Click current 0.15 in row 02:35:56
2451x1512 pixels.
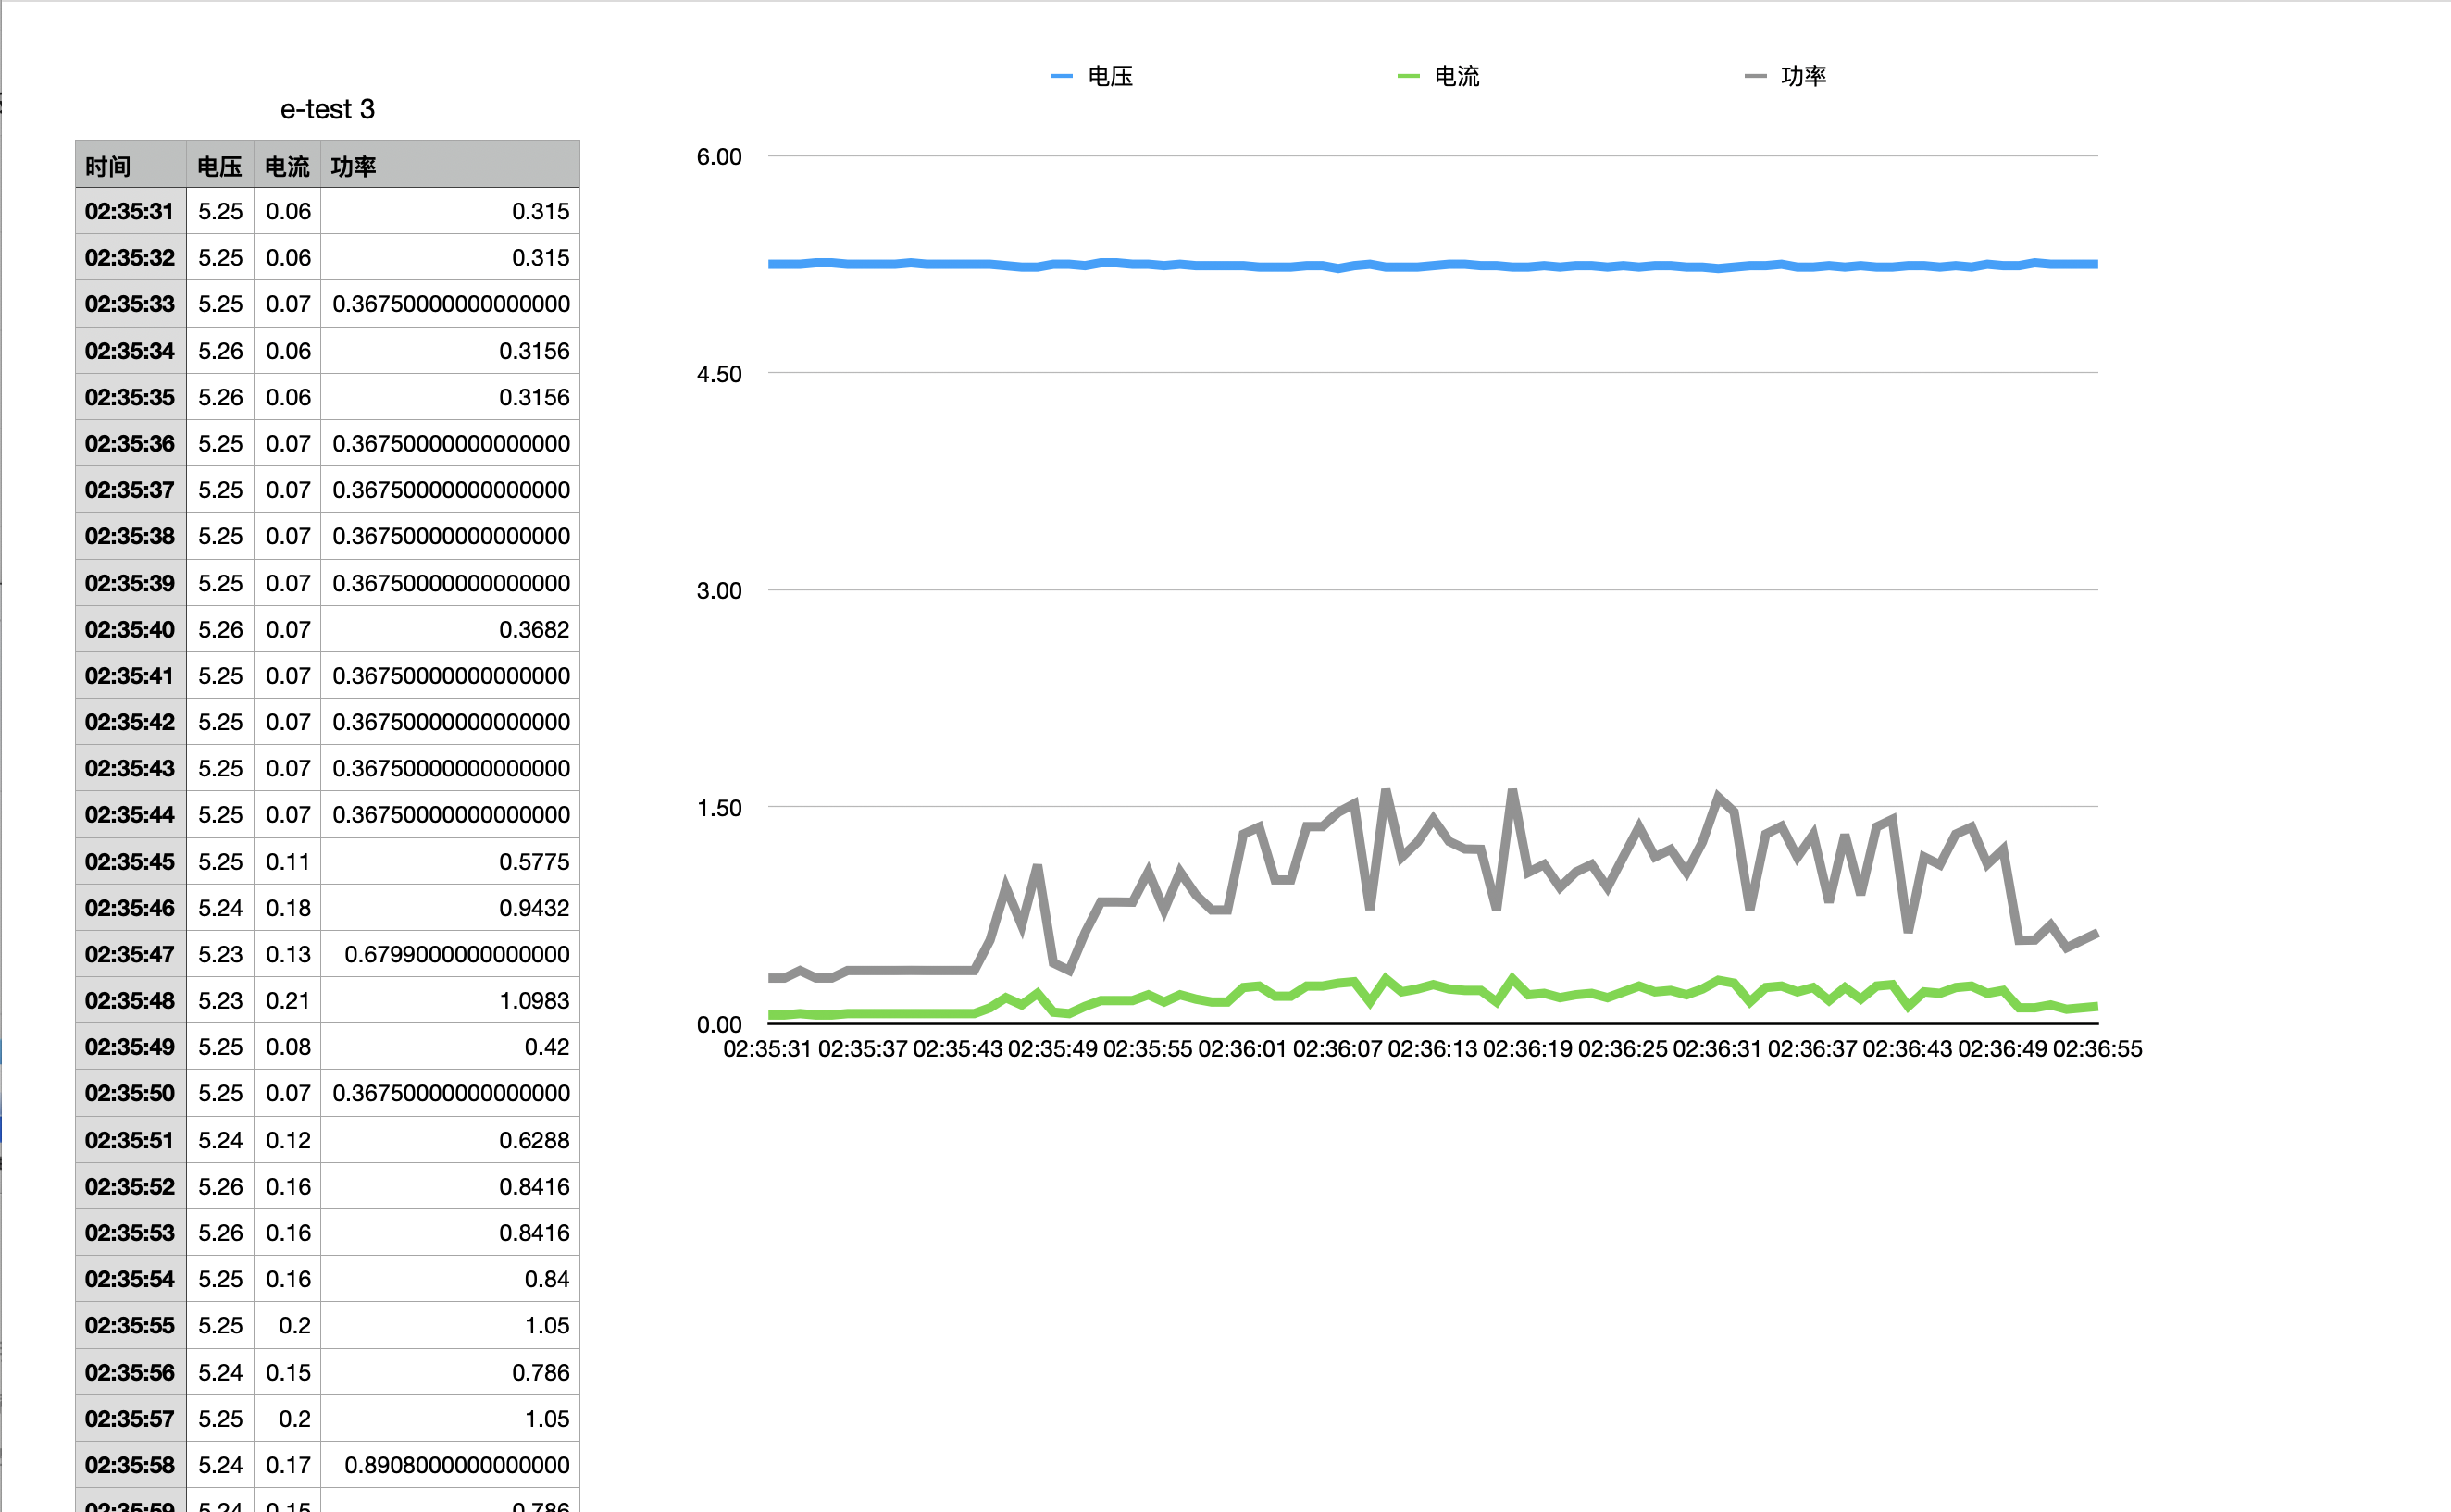tap(287, 1372)
